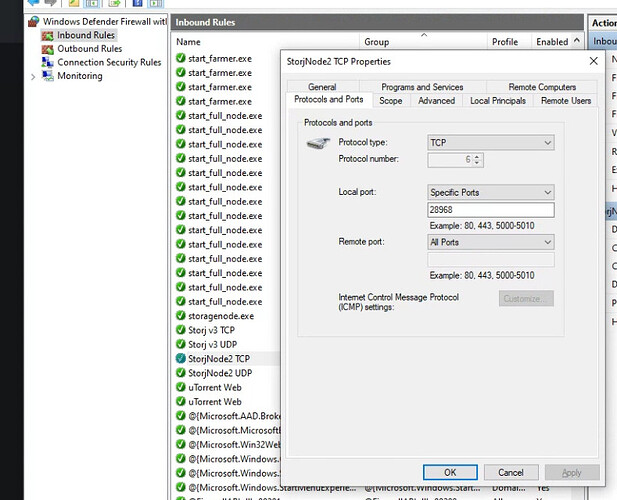The height and width of the screenshot is (500, 617).
Task: Click the Windows Defender Firewall root icon
Action: tap(35, 21)
